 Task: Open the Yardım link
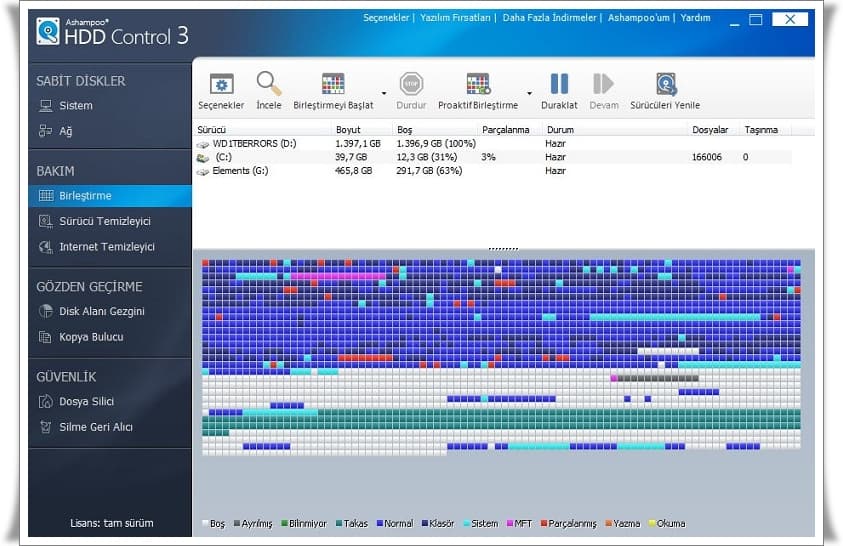click(x=695, y=18)
